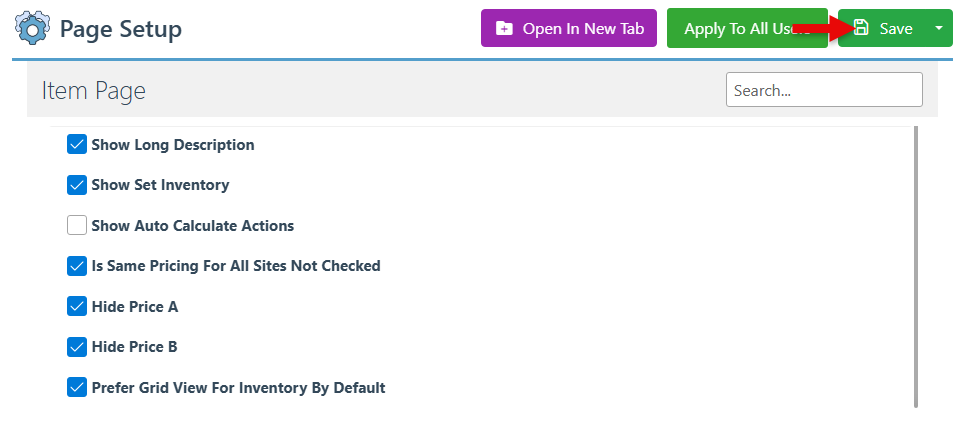The width and height of the screenshot is (963, 422).
Task: Toggle Is Same Pricing For All Sites checkbox
Action: [x=77, y=266]
